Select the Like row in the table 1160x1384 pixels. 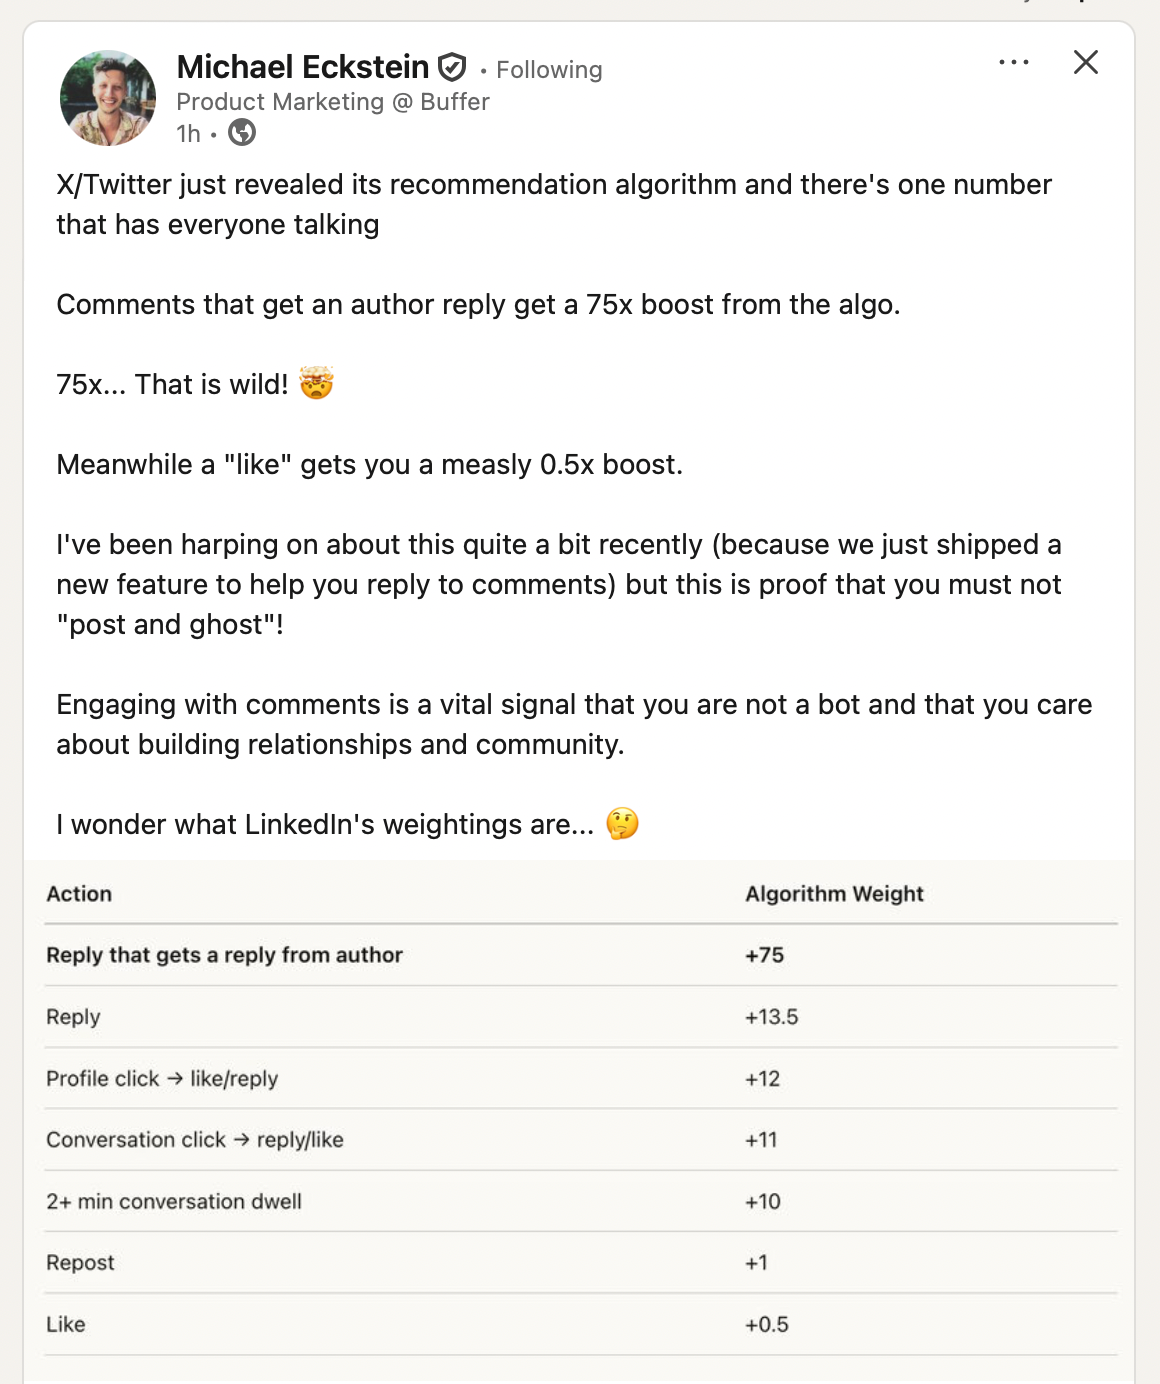coord(66,1323)
